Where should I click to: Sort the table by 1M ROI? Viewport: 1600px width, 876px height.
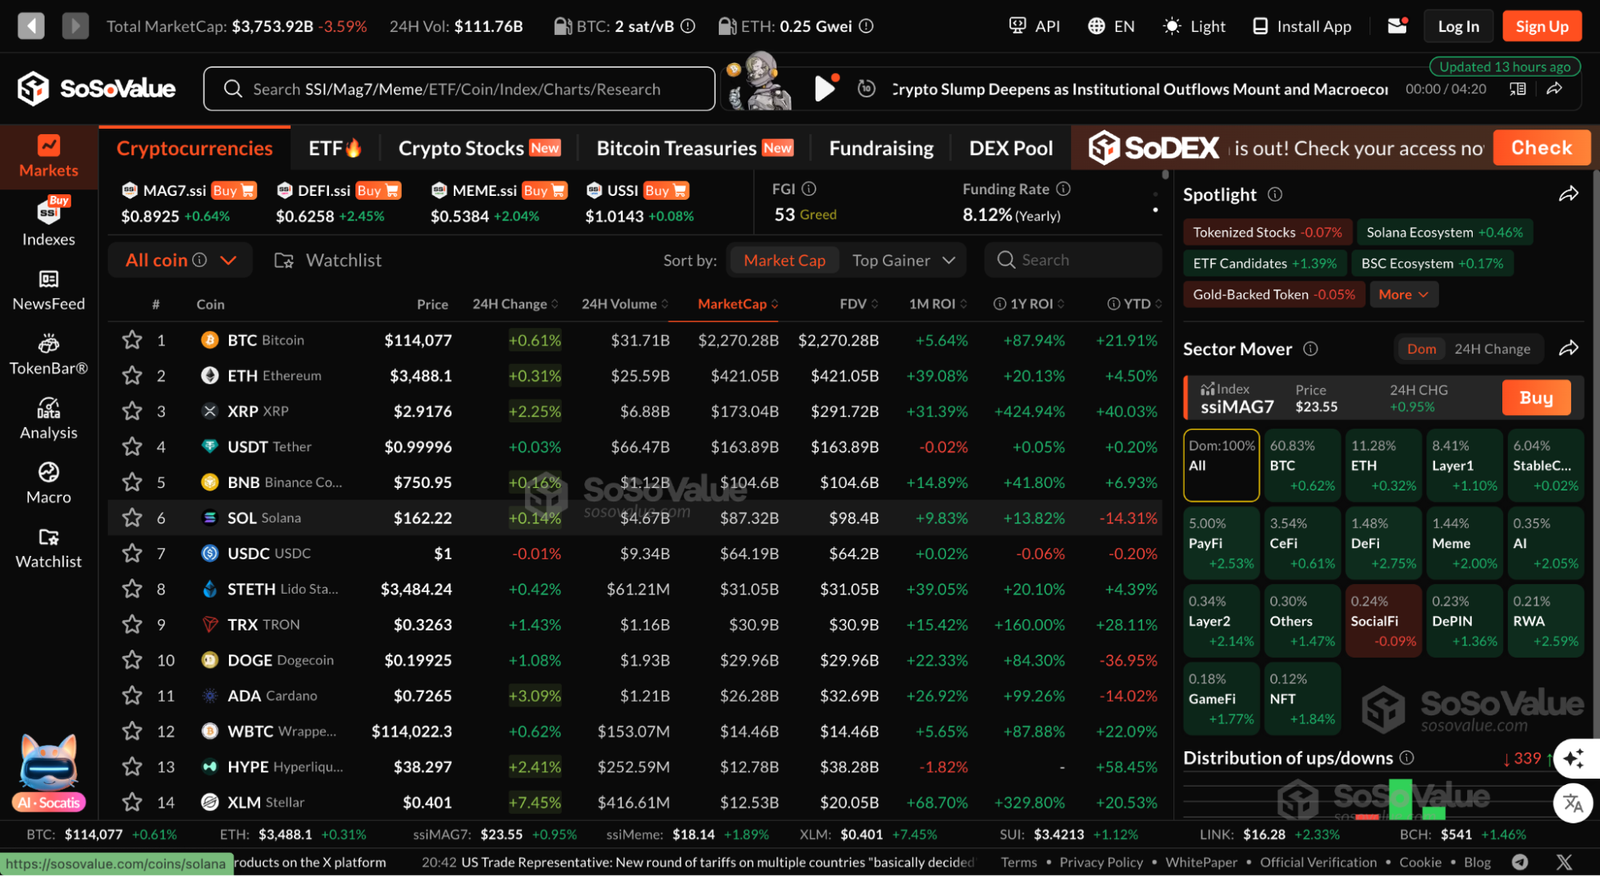click(x=938, y=304)
